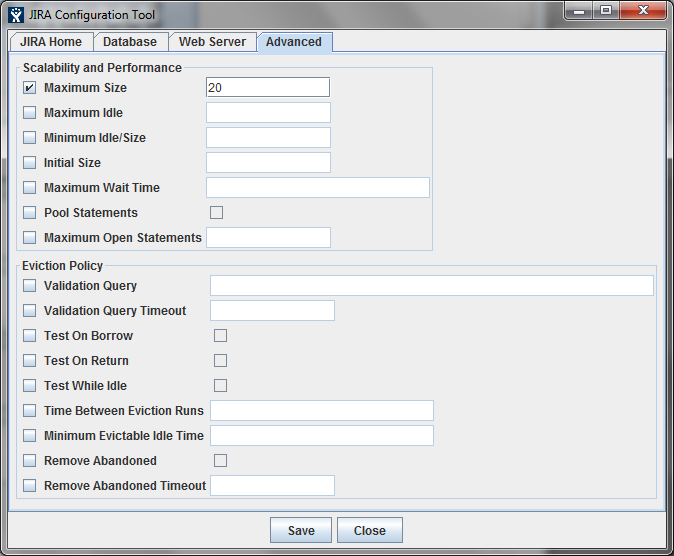Enable the Maximum Idle checkbox

point(29,113)
